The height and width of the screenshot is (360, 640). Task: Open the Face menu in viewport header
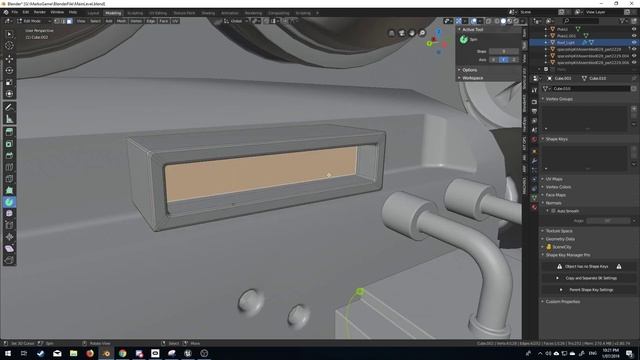pos(164,21)
